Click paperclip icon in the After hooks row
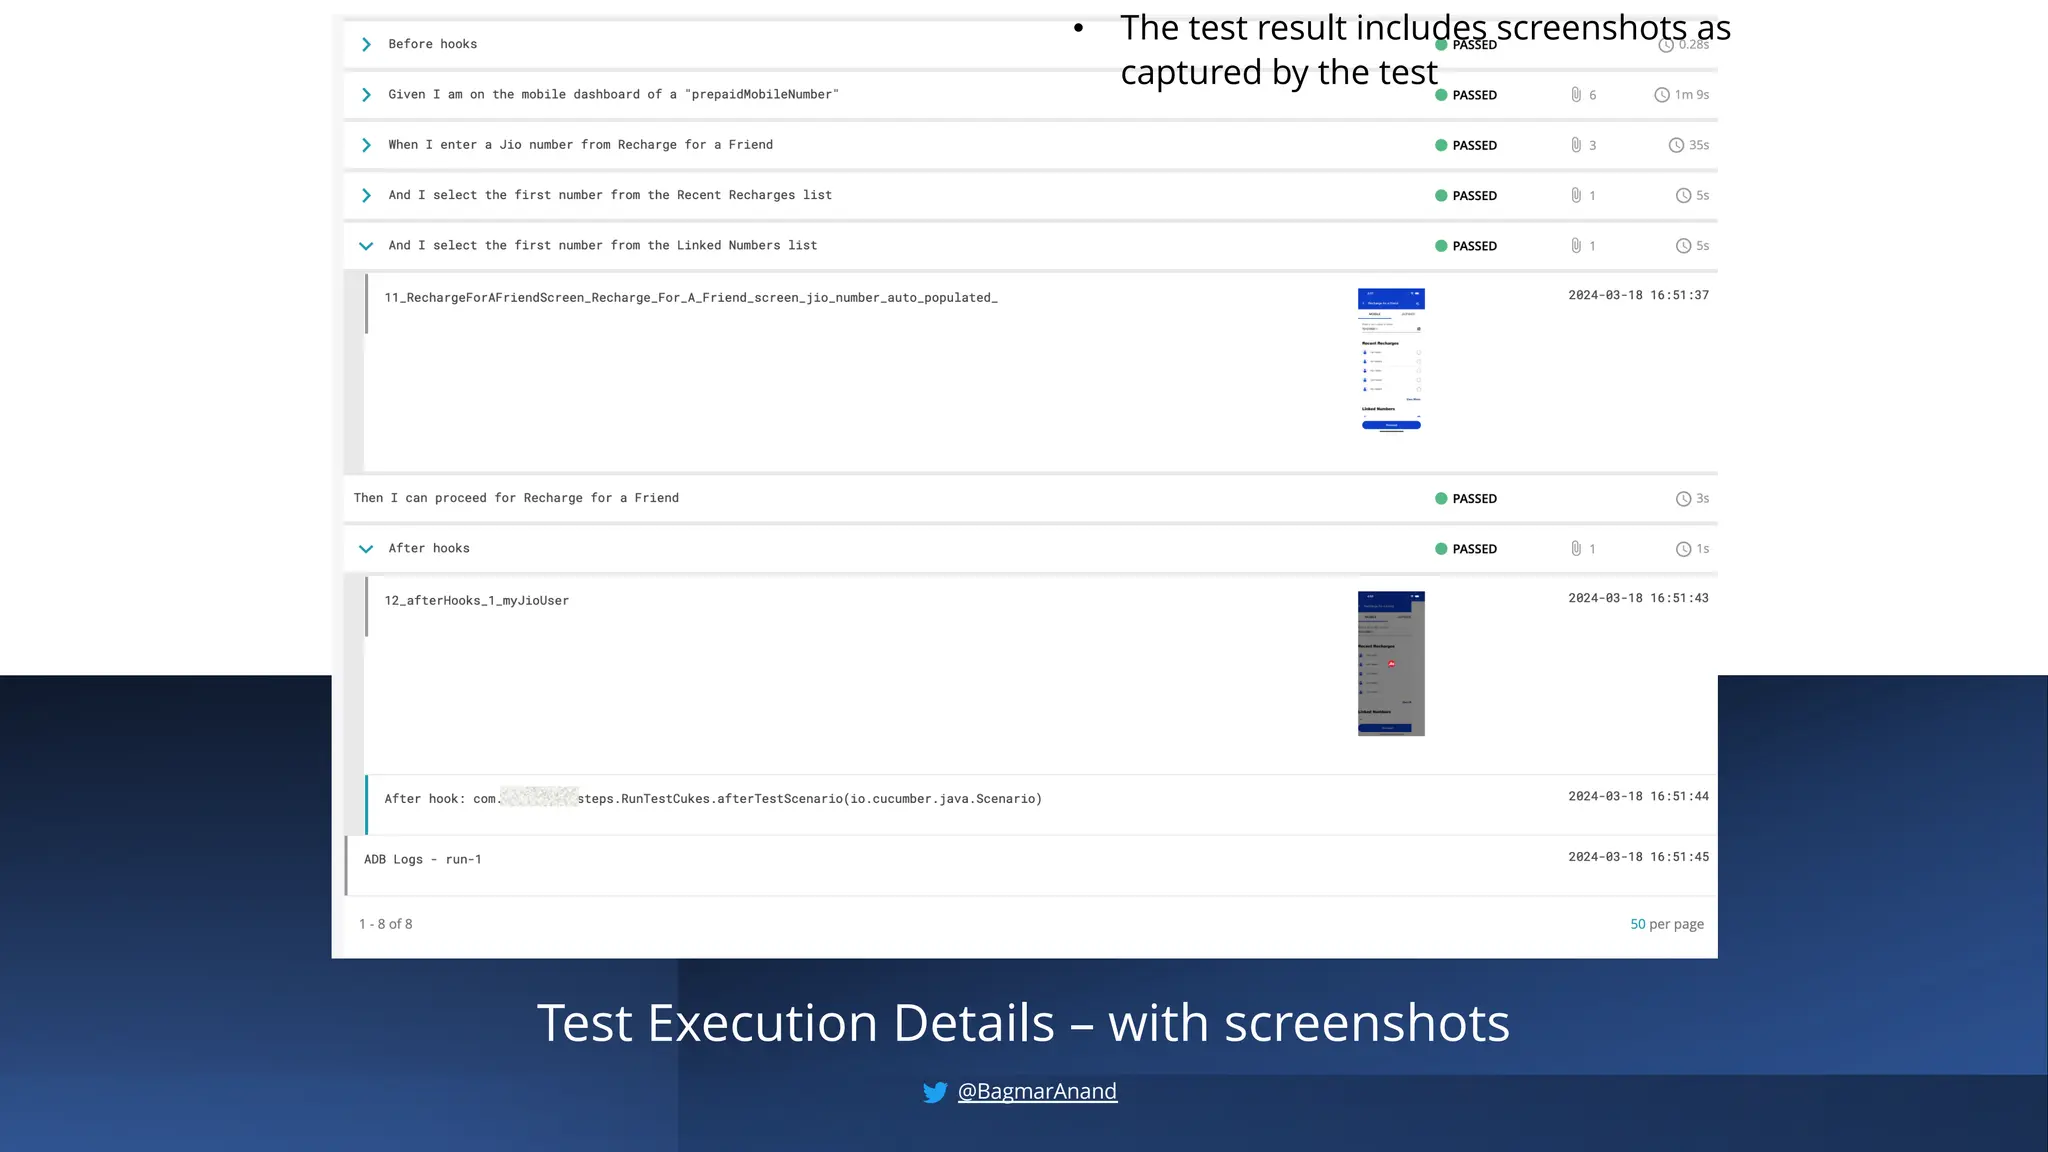 point(1576,549)
